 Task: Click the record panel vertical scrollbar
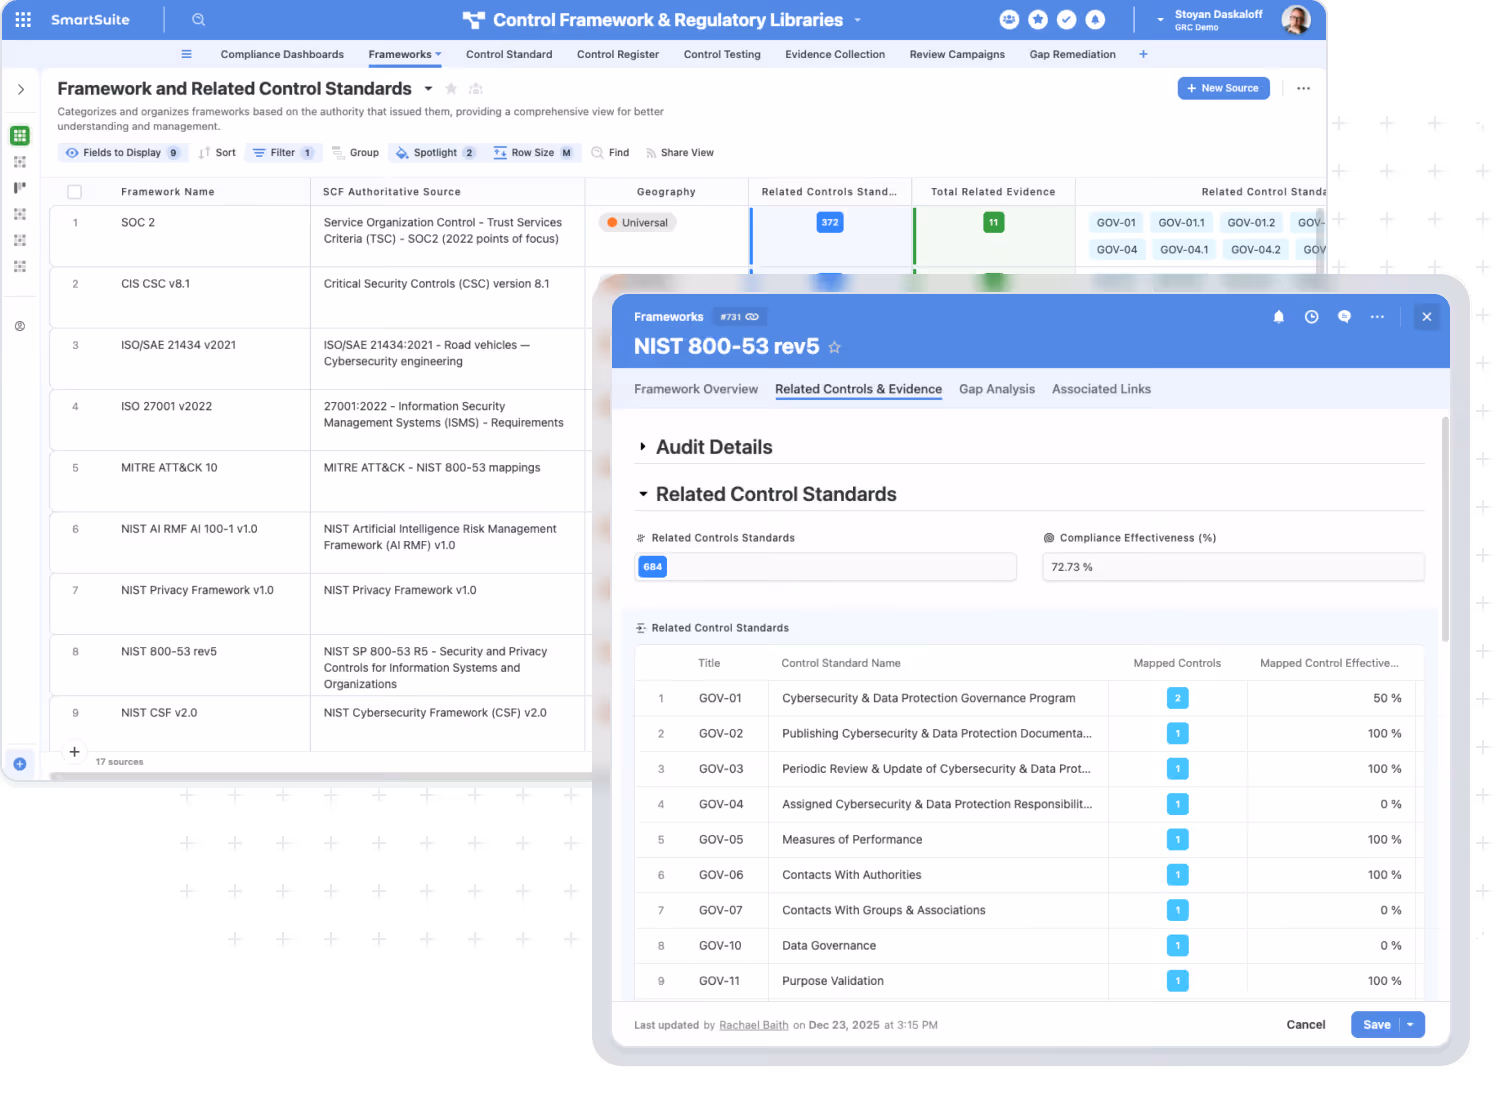point(1445,529)
